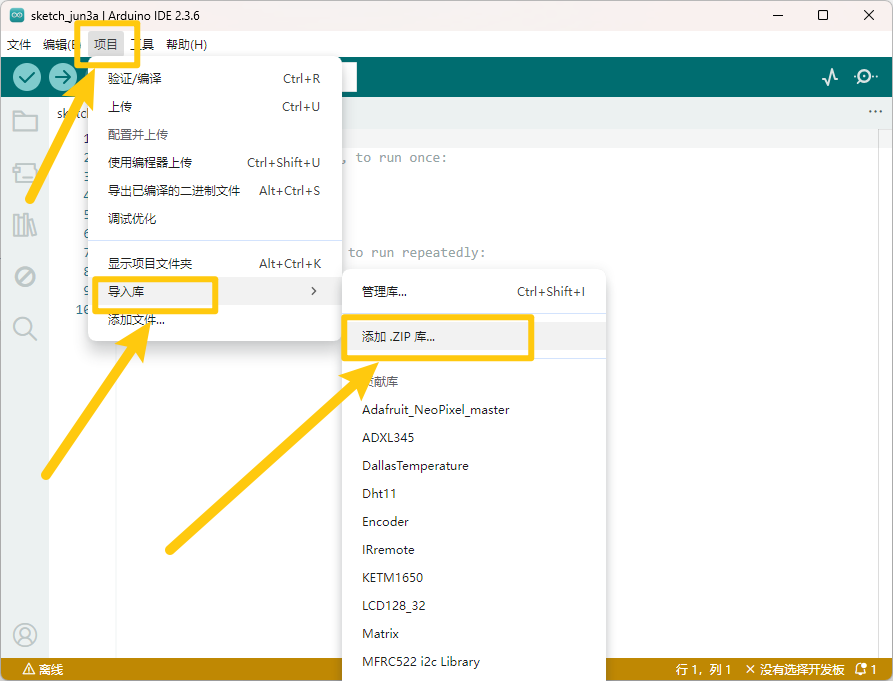This screenshot has height=681, width=893.
Task: Choose 添加 .ZIP 库... in submenu
Action: [473, 337]
